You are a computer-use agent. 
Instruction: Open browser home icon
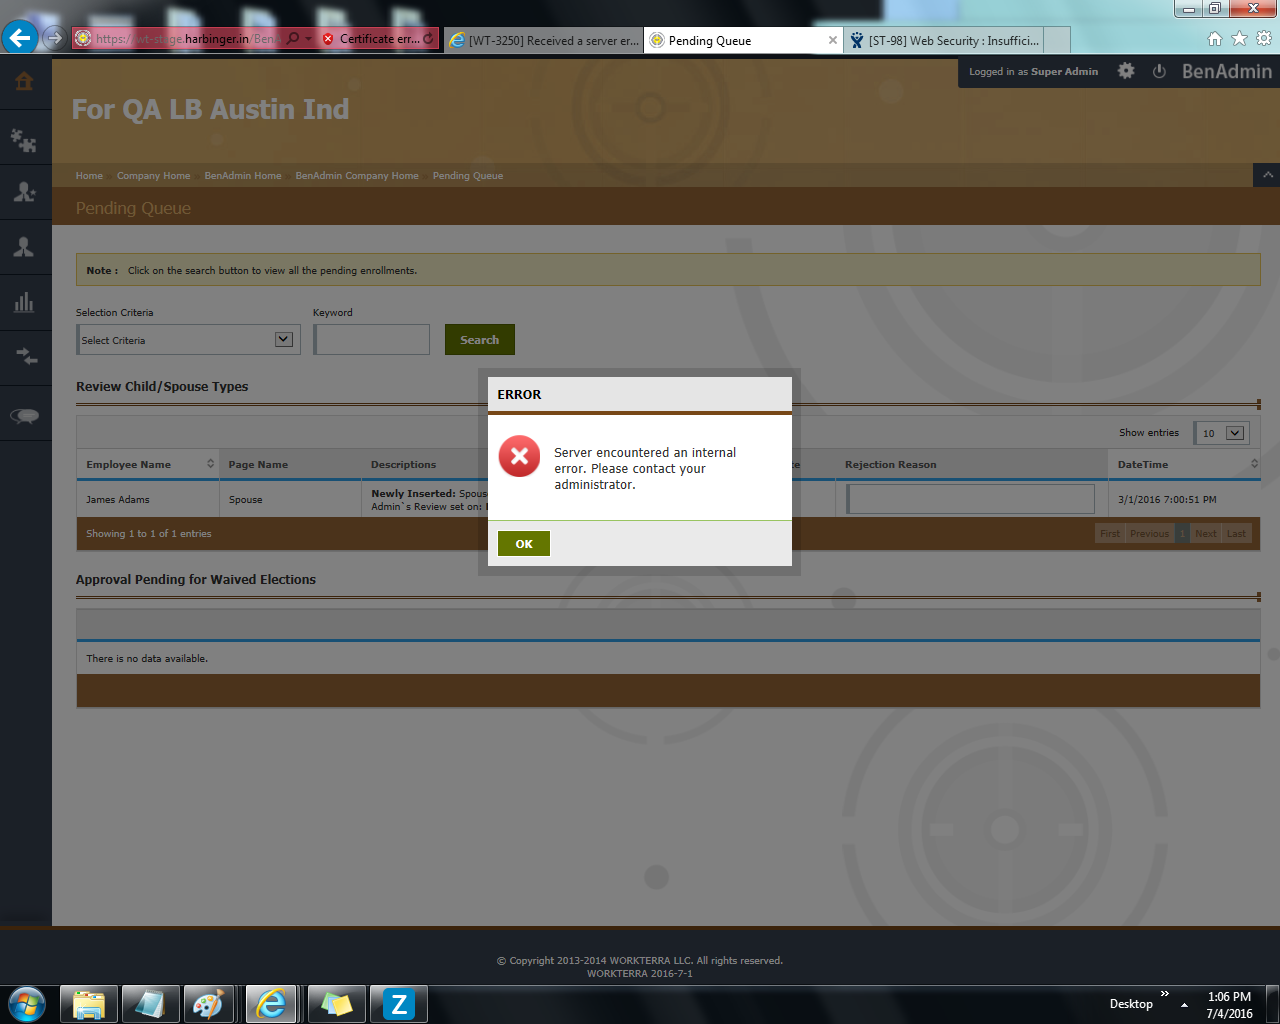[x=1215, y=38]
